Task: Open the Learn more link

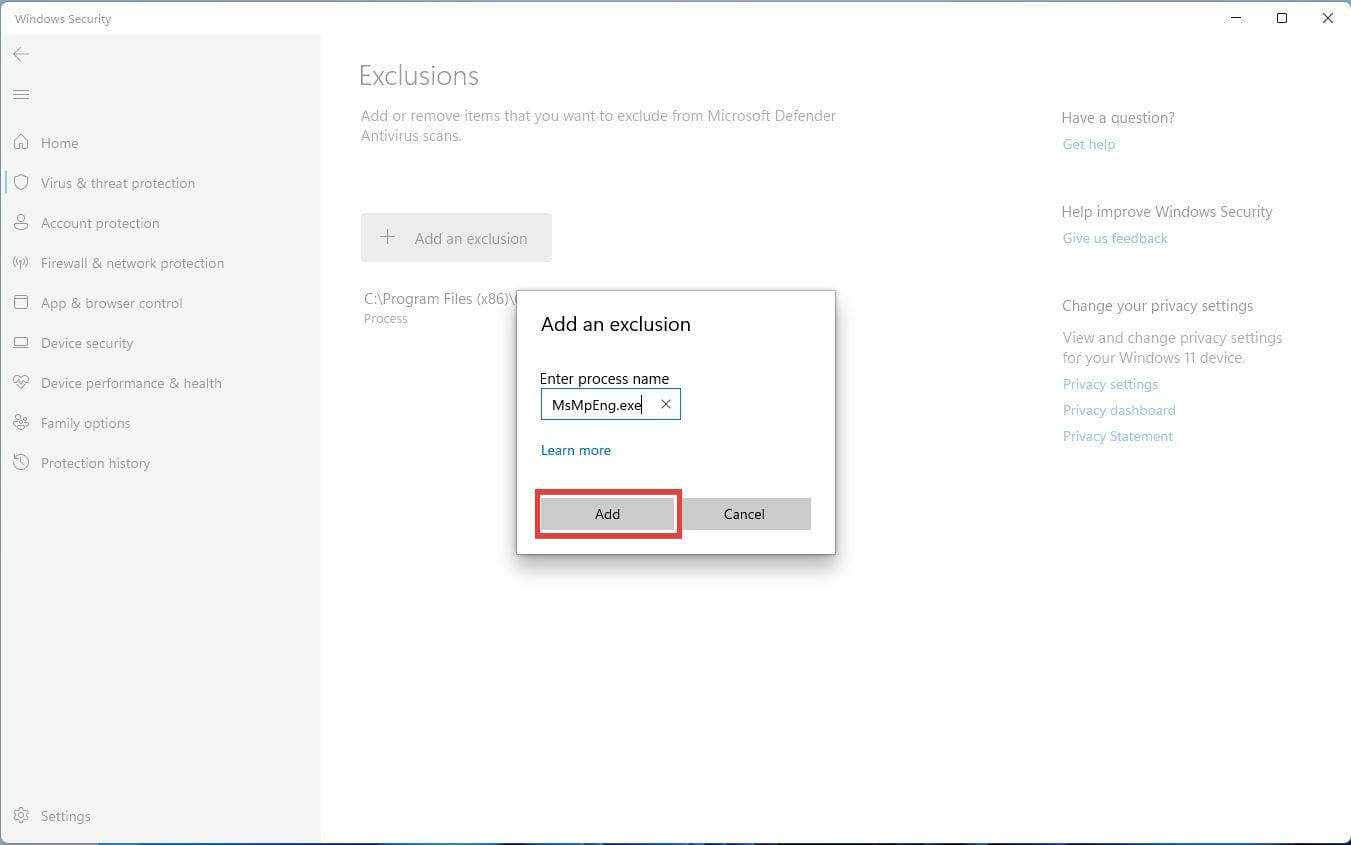Action: (576, 450)
